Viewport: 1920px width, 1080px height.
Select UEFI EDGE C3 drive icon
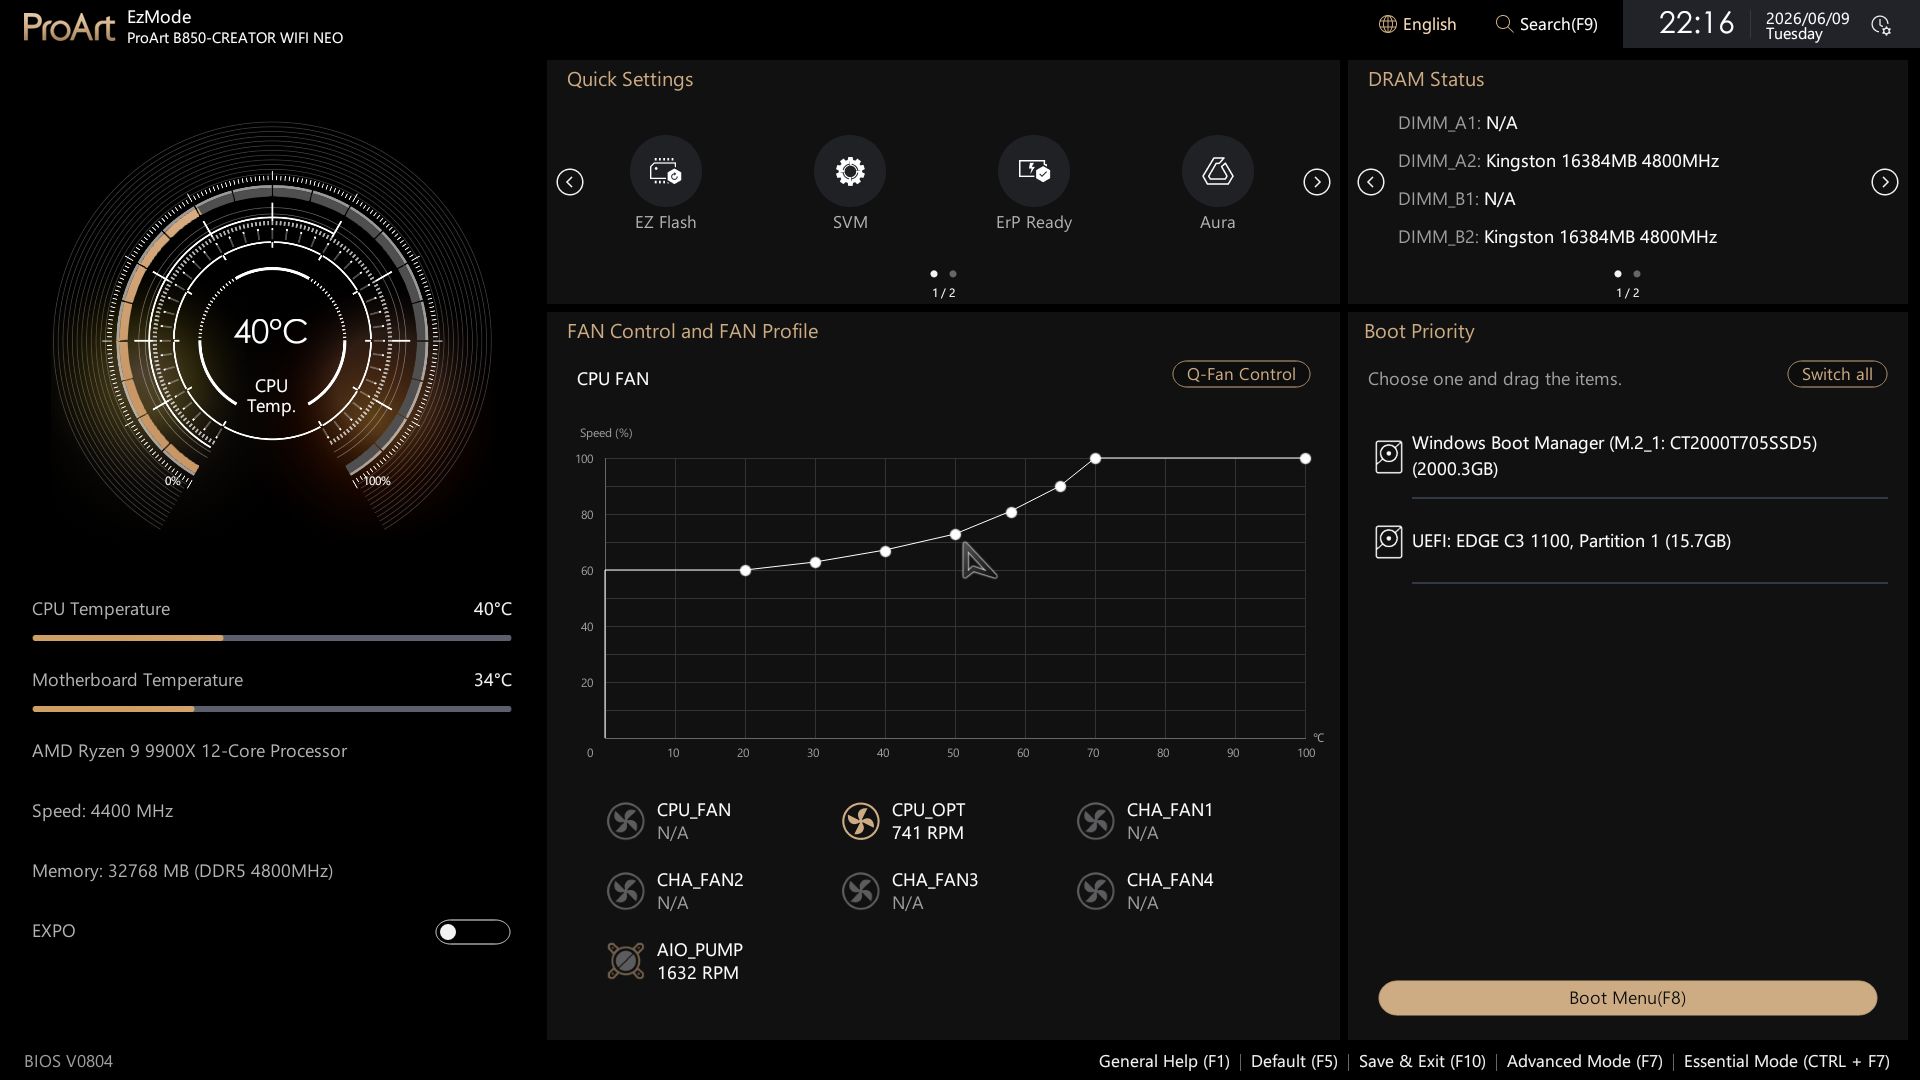(1388, 541)
